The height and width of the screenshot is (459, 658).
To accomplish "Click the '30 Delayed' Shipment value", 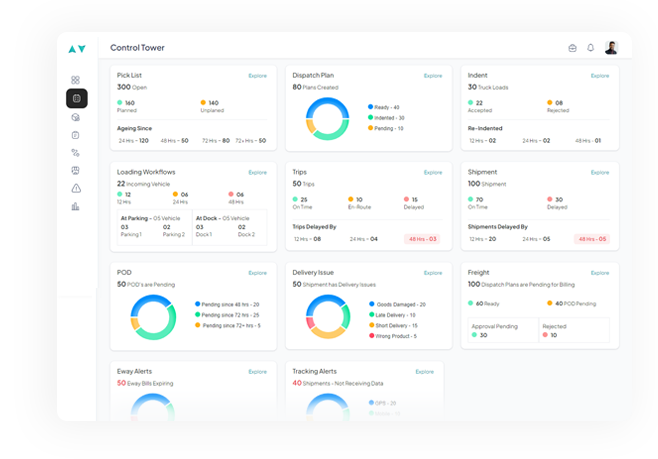I will 557,203.
